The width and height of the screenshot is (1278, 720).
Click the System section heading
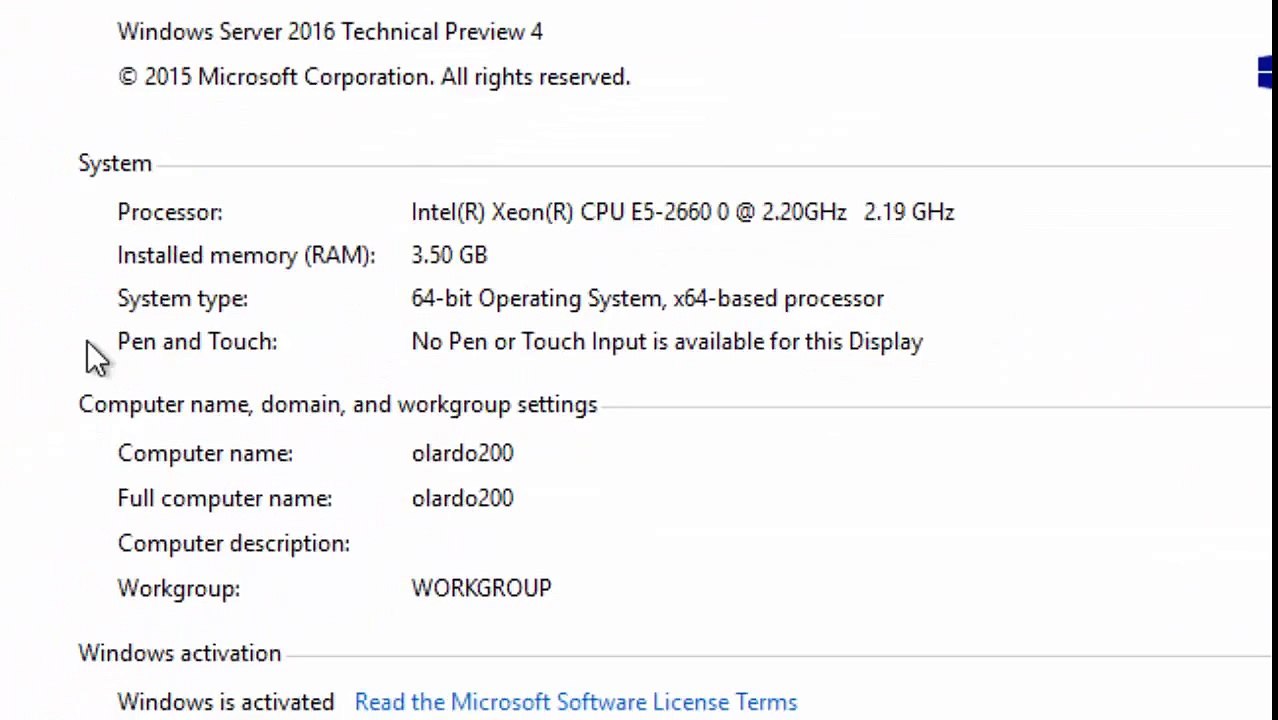click(x=115, y=163)
